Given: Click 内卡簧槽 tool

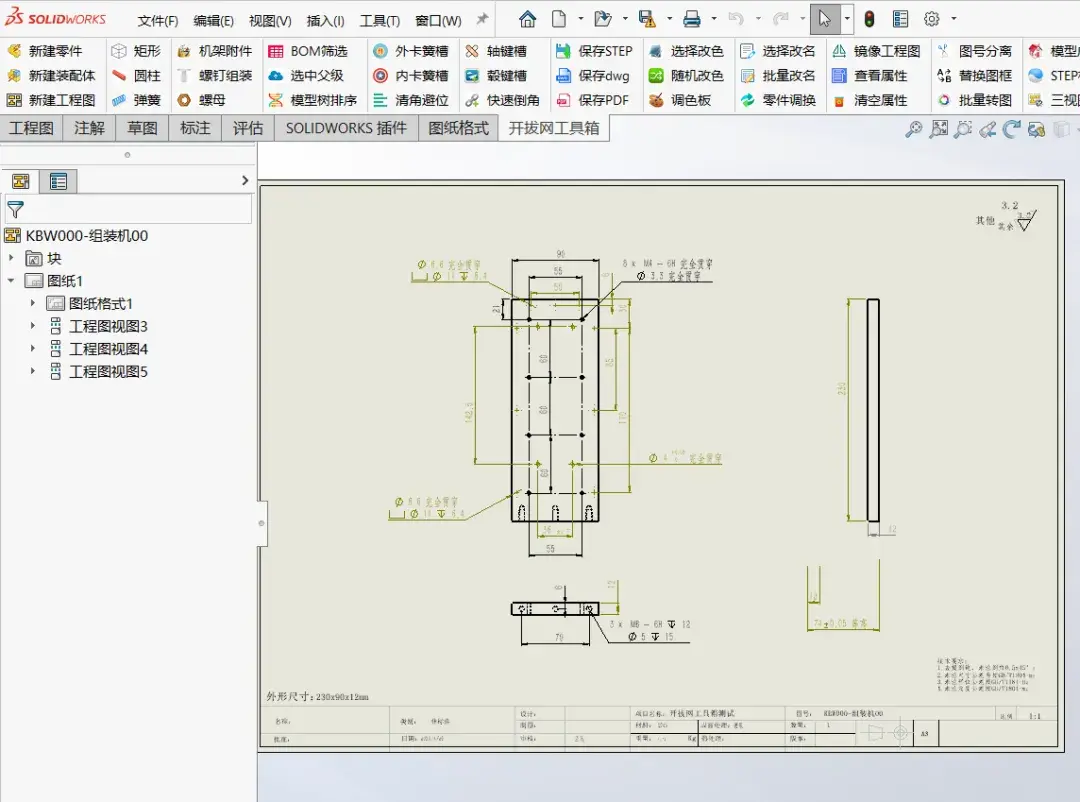Looking at the screenshot, I should (411, 76).
